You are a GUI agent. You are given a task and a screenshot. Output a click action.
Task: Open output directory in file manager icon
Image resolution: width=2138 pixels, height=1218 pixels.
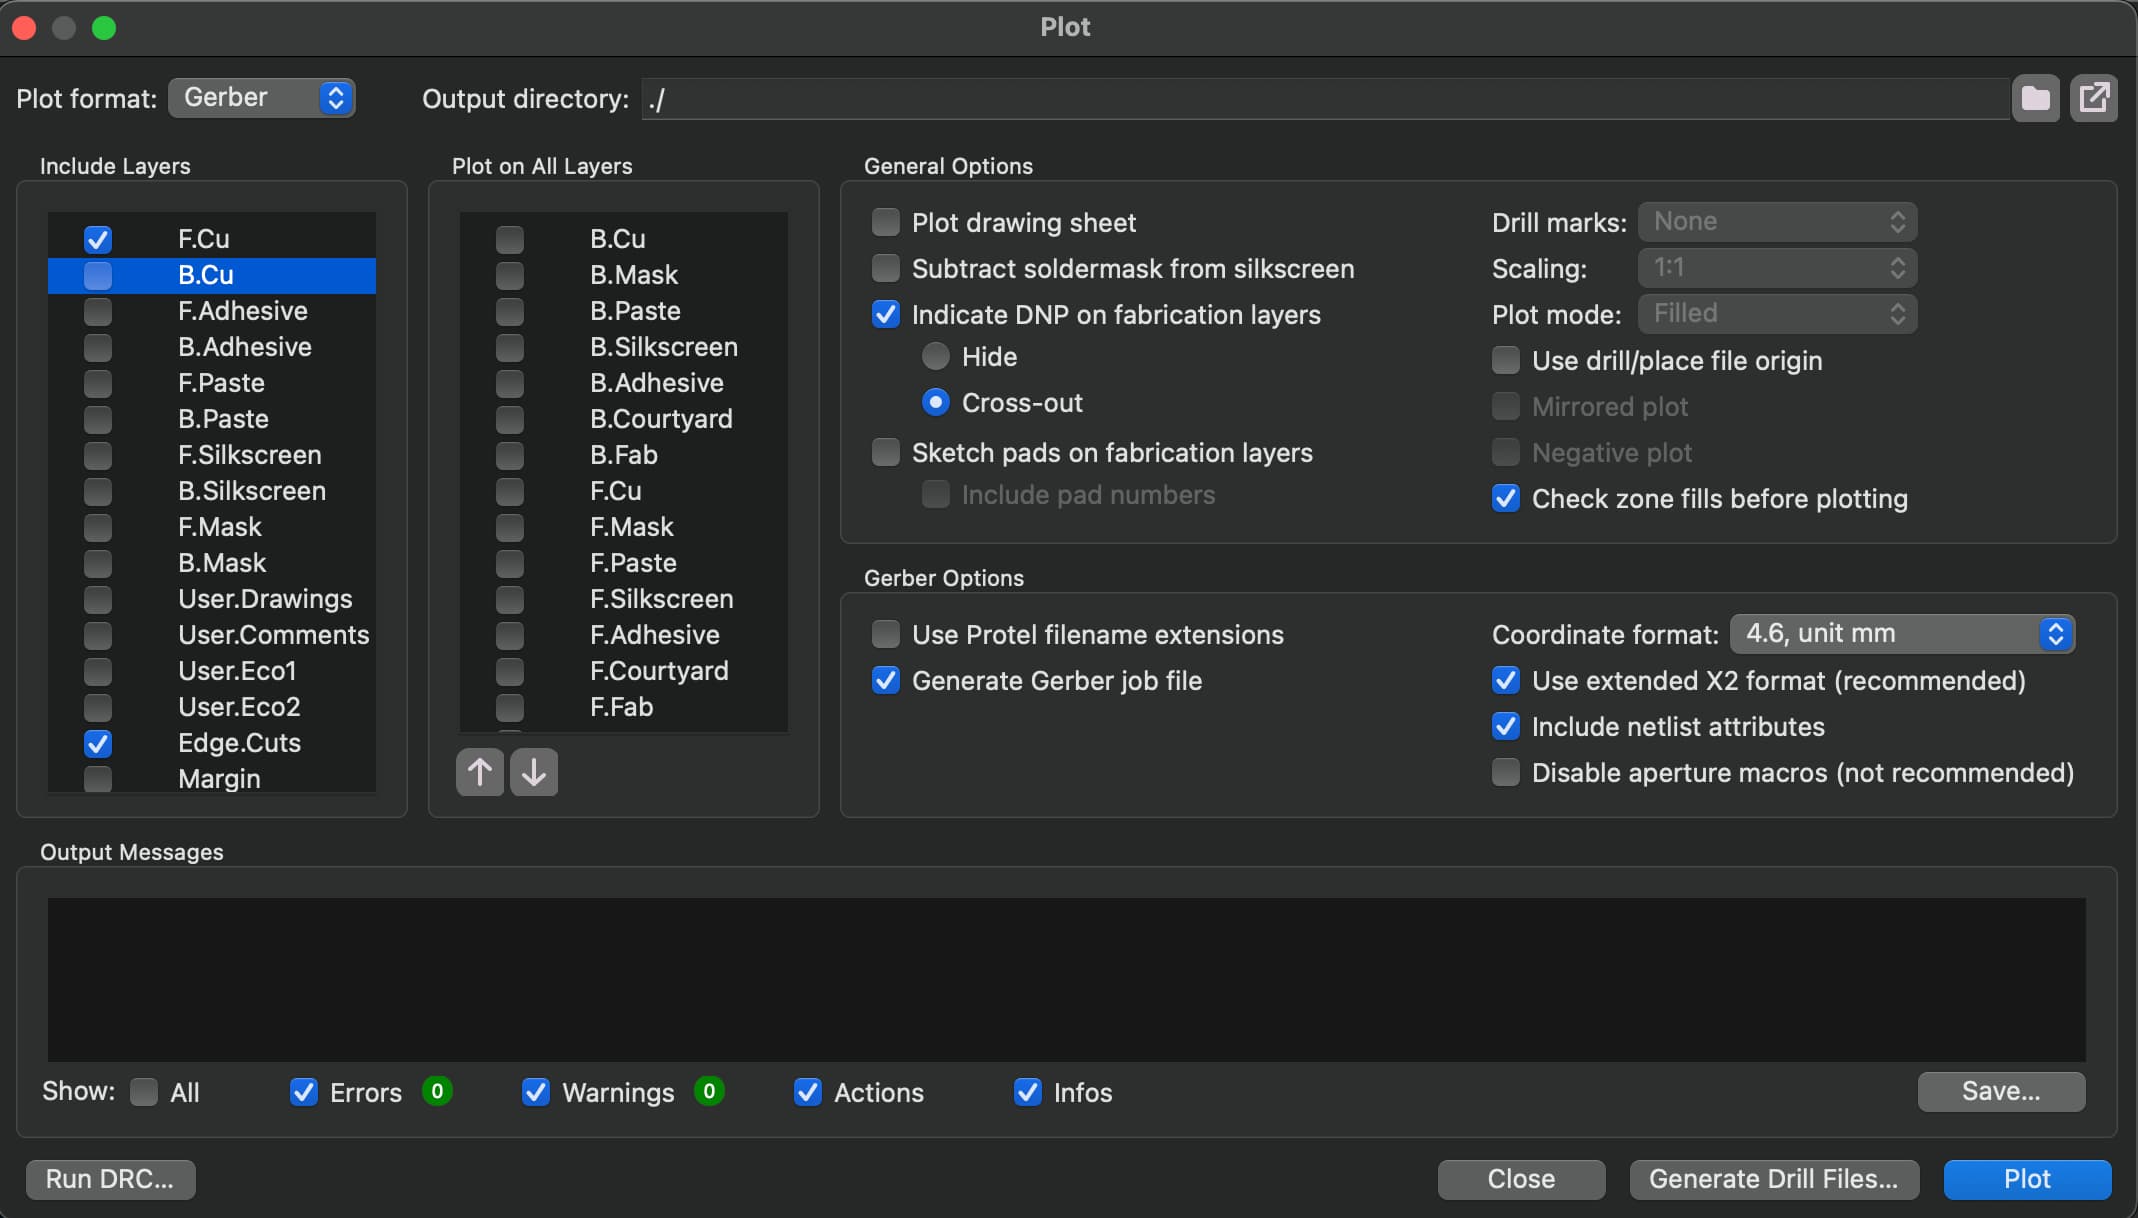[2094, 98]
